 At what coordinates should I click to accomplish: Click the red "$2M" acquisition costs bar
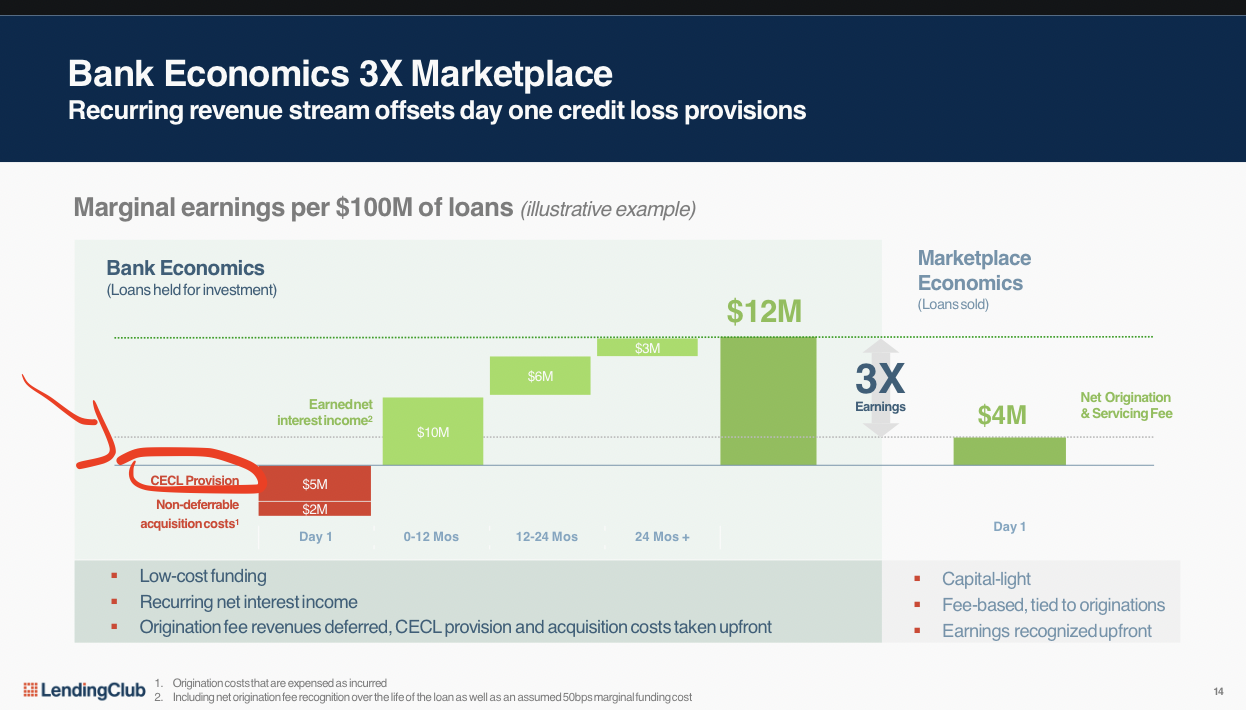[x=315, y=508]
